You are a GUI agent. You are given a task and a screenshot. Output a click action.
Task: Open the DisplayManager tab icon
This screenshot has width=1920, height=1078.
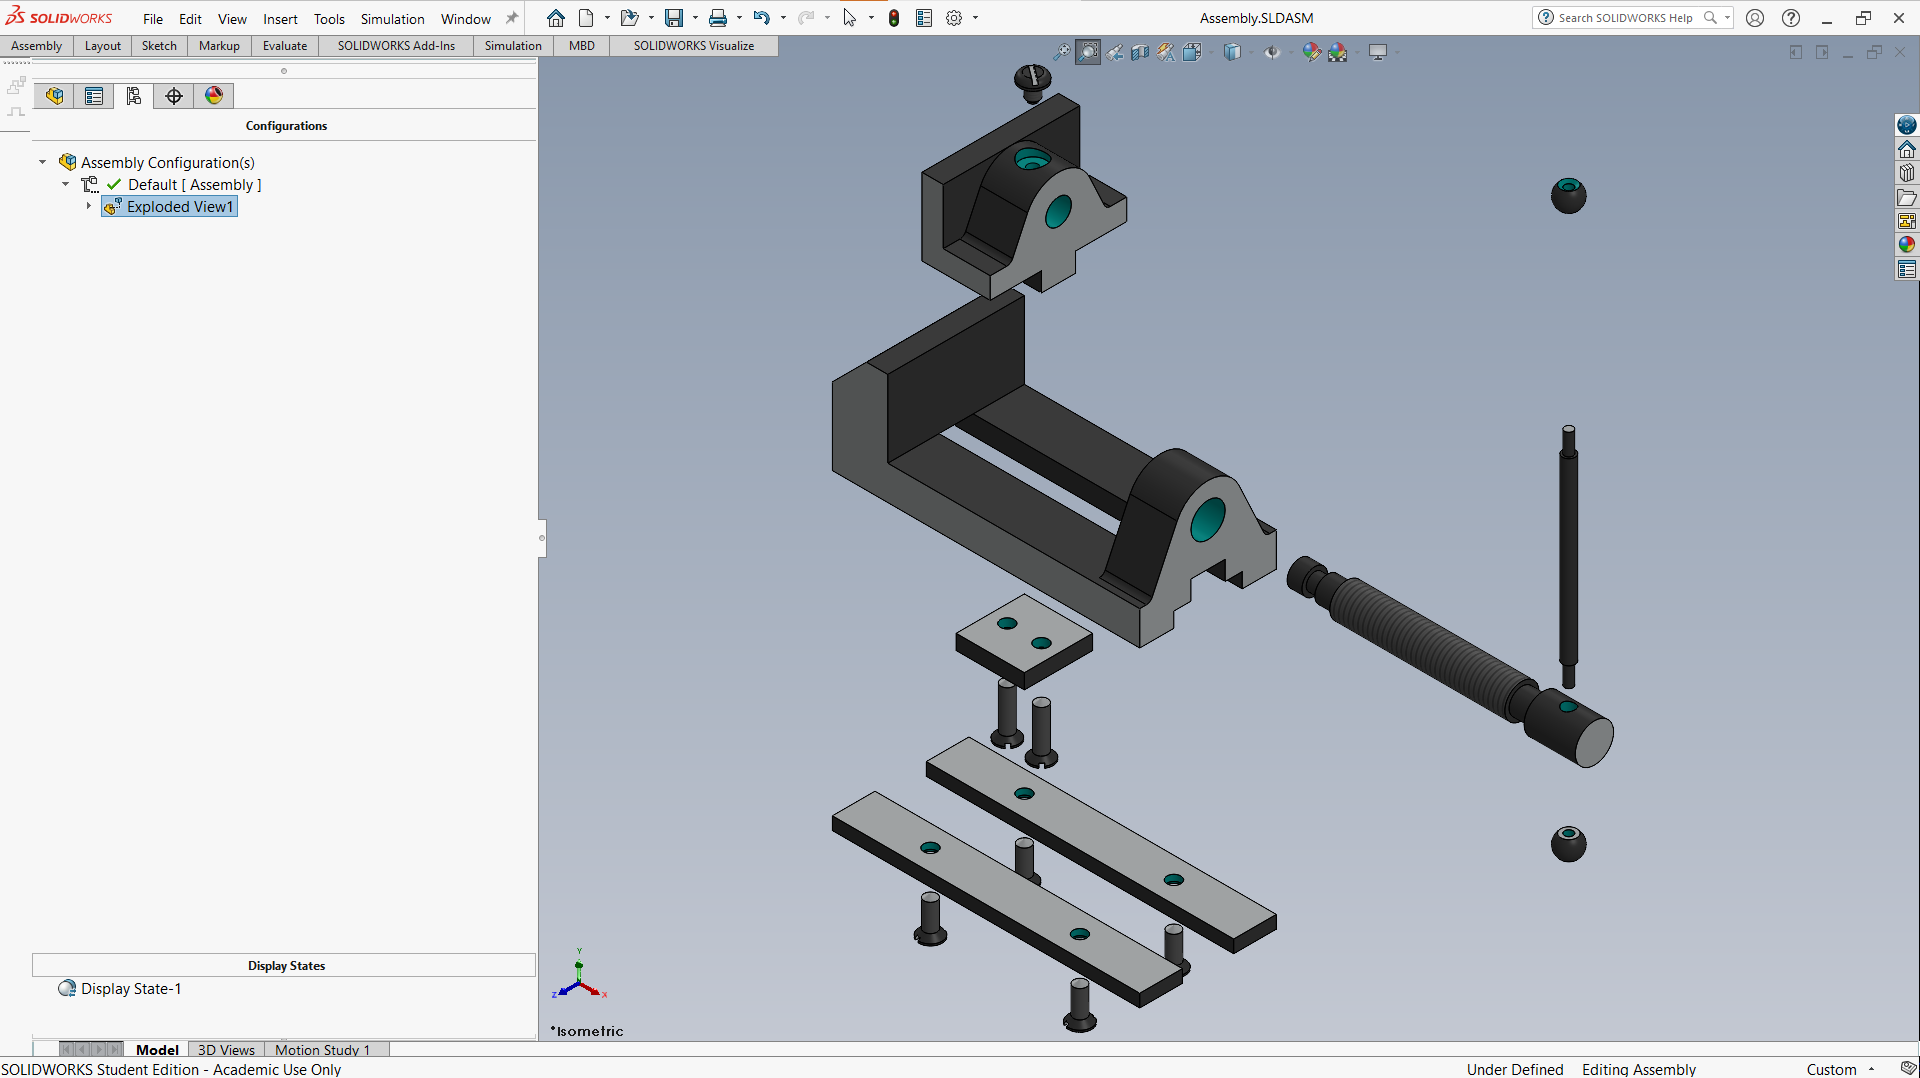[214, 96]
